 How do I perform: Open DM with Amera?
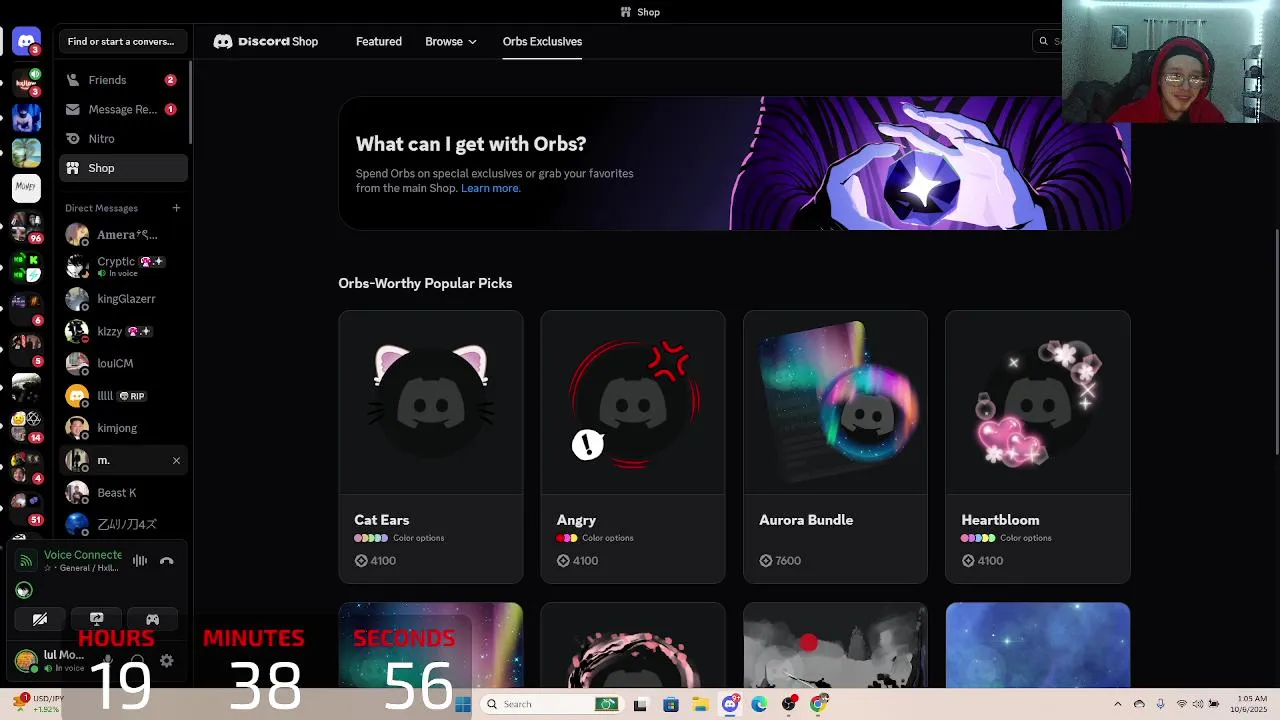(123, 235)
